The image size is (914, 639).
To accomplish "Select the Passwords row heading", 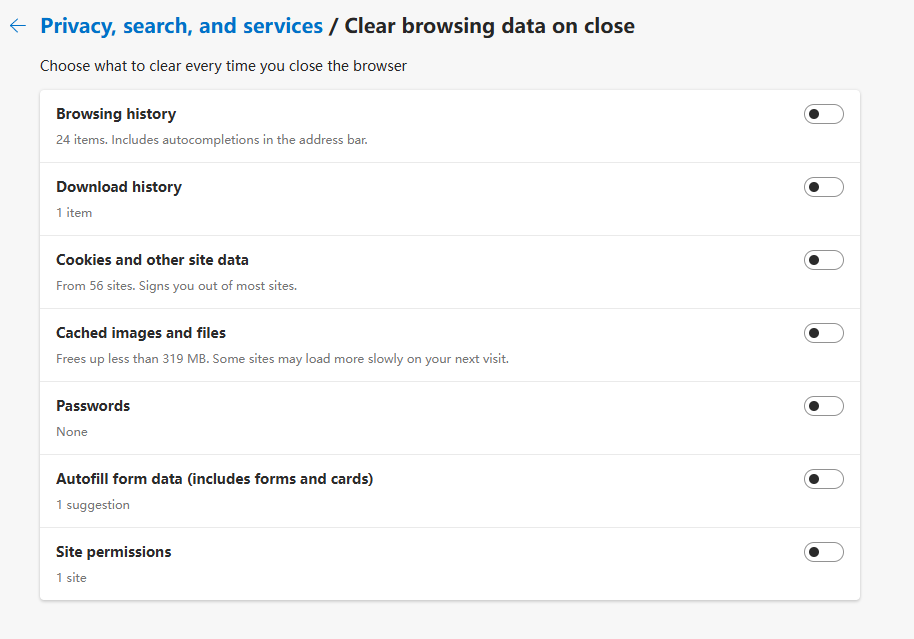I will 93,406.
